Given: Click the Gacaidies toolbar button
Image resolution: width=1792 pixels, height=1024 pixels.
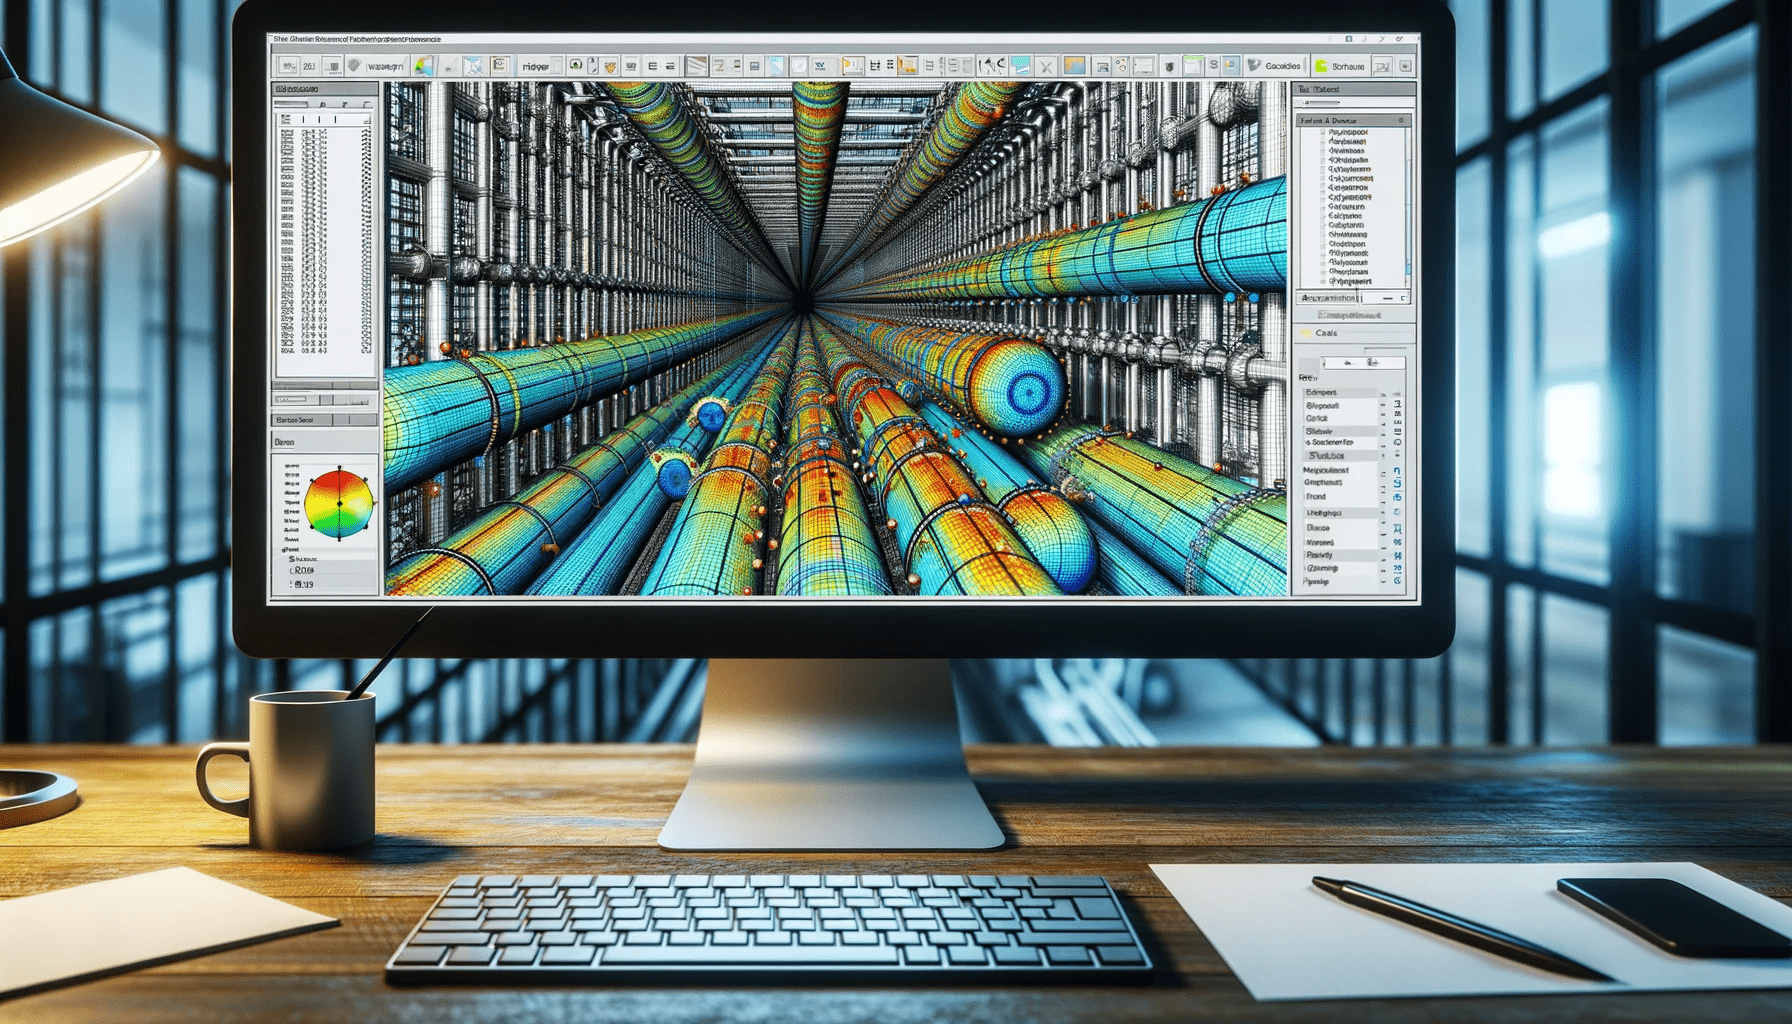Looking at the screenshot, I should point(1282,66).
